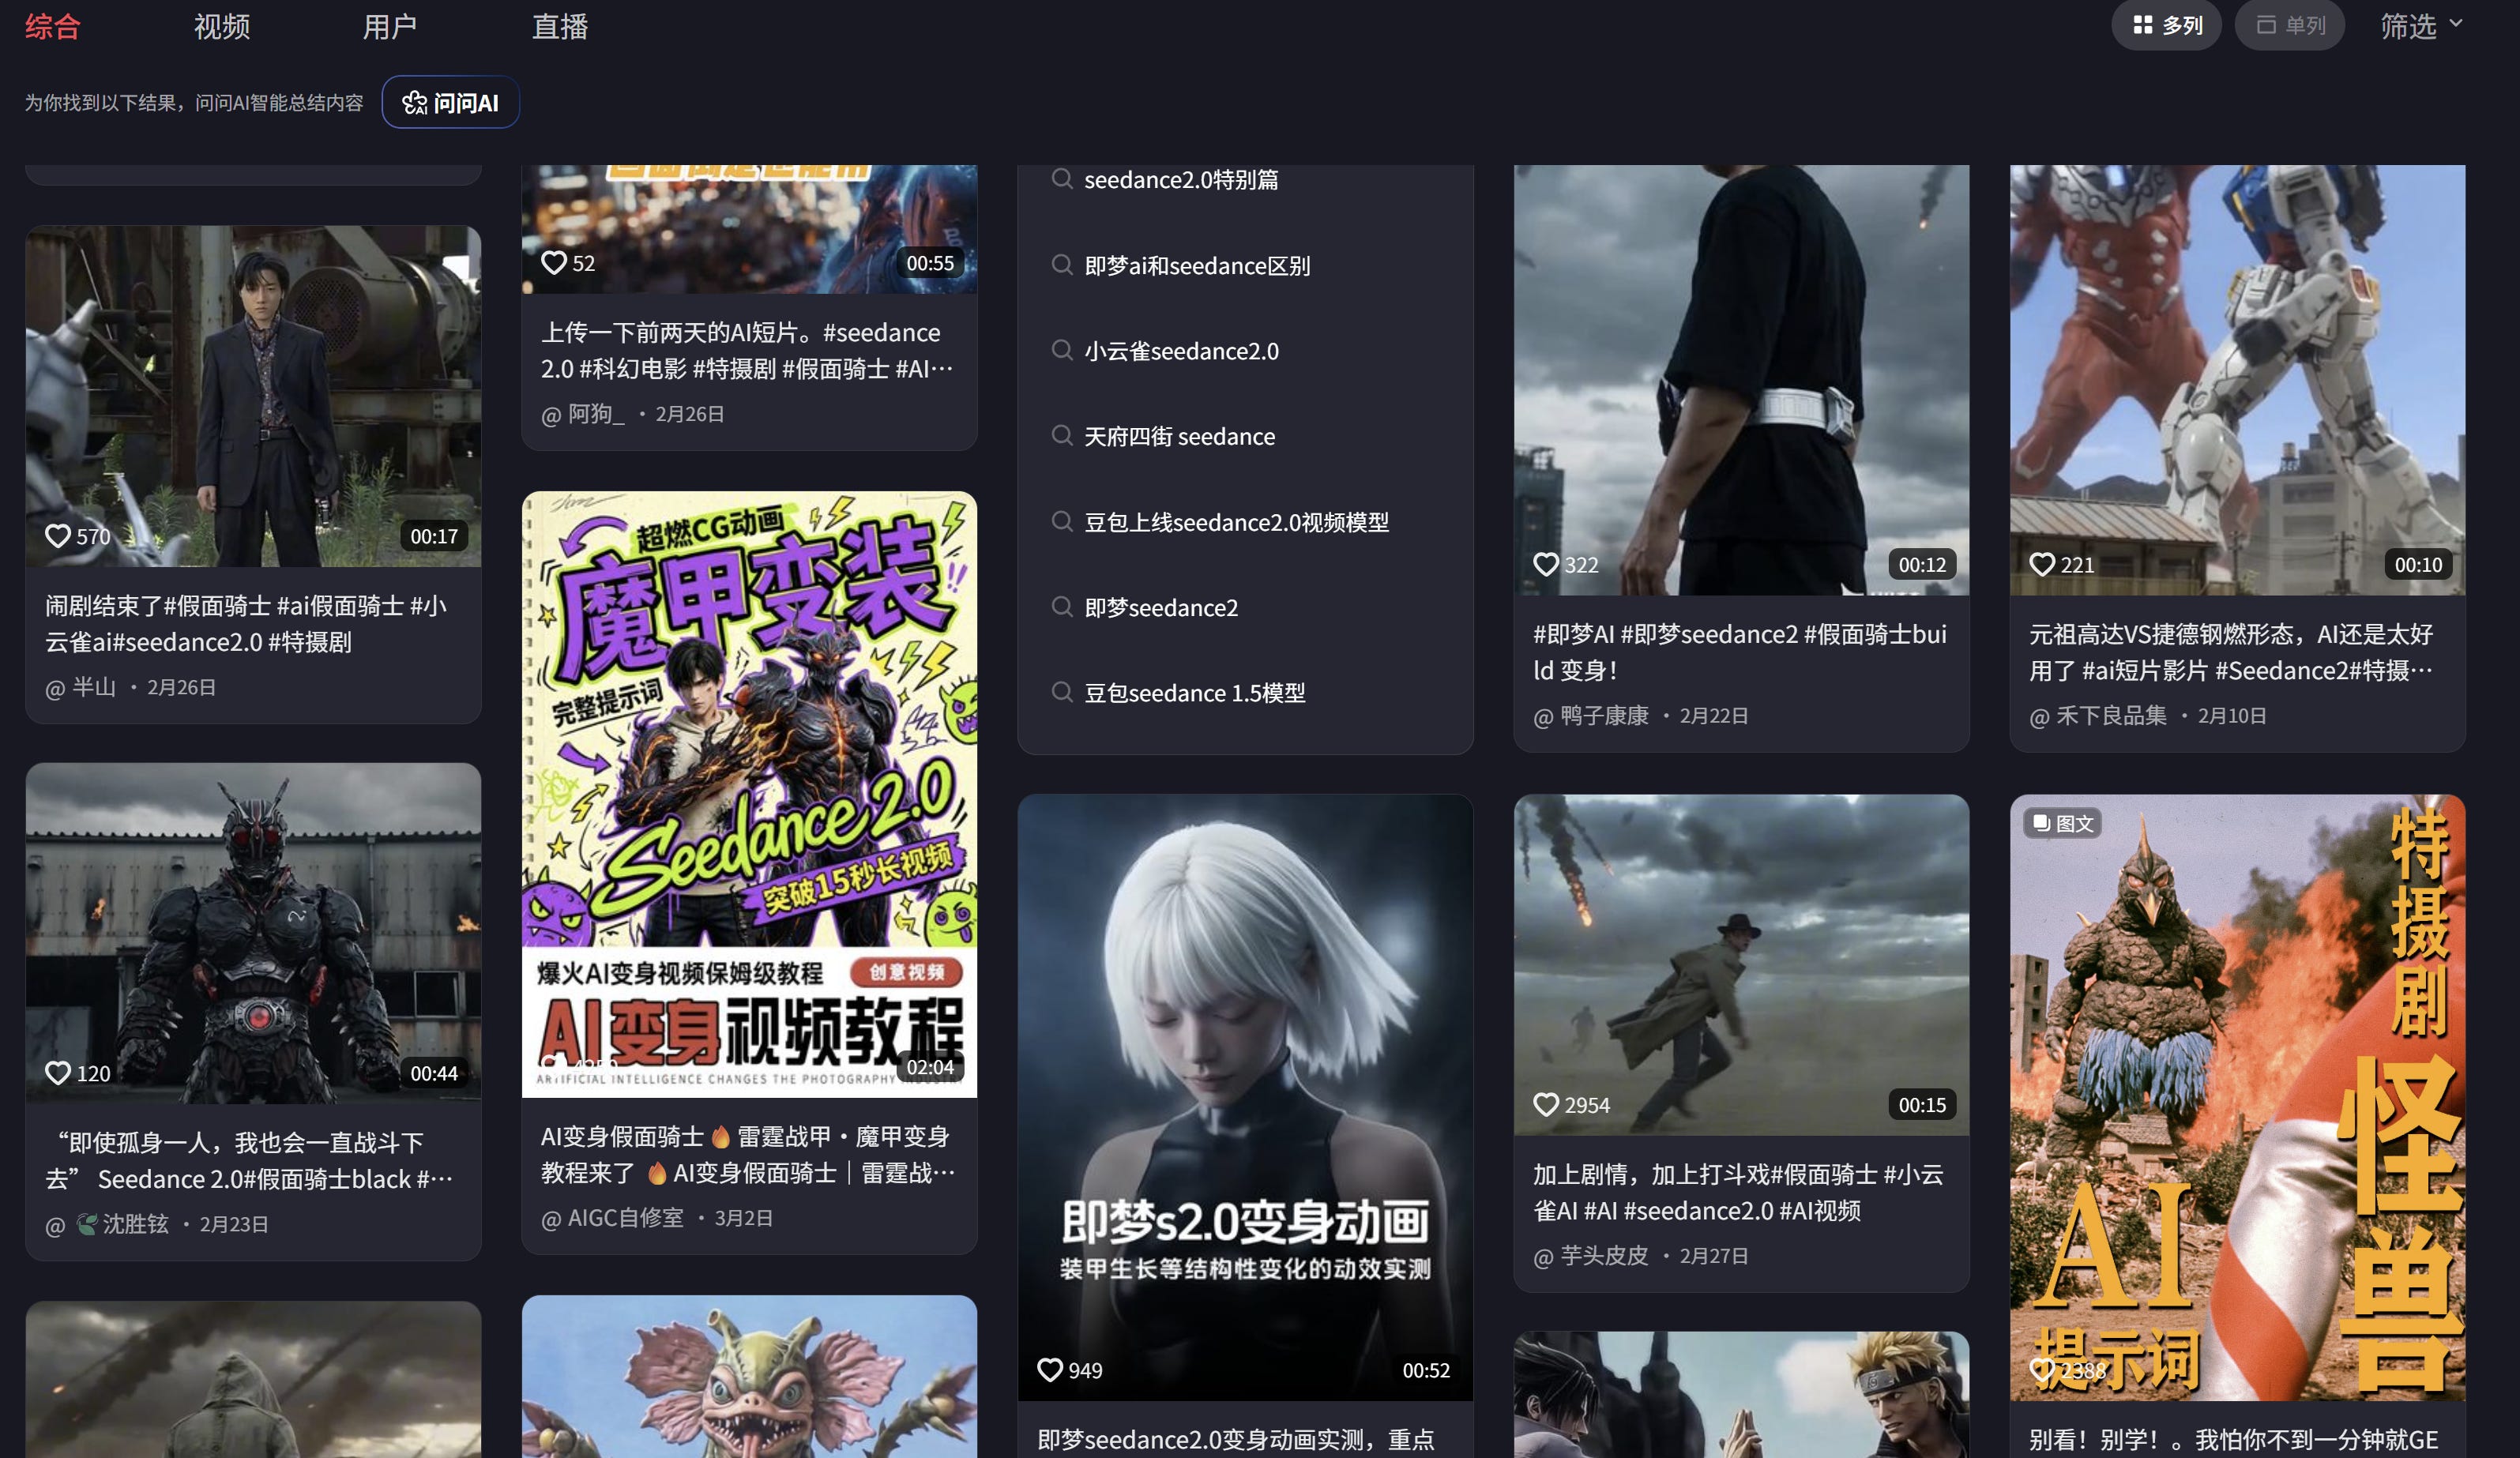Screen dimensions: 2520x1458
Task: Click the 02:04 duration badge
Action: (x=930, y=1067)
